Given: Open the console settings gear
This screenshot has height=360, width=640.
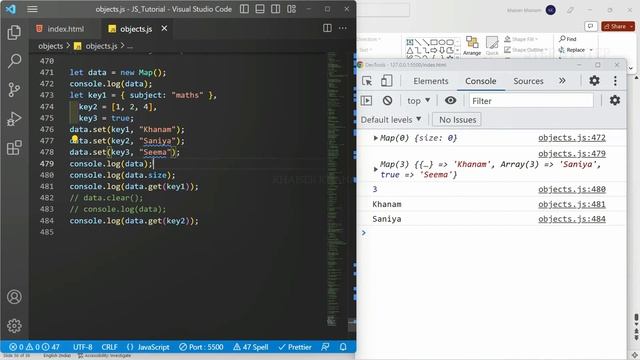Looking at the screenshot, I should tap(615, 100).
